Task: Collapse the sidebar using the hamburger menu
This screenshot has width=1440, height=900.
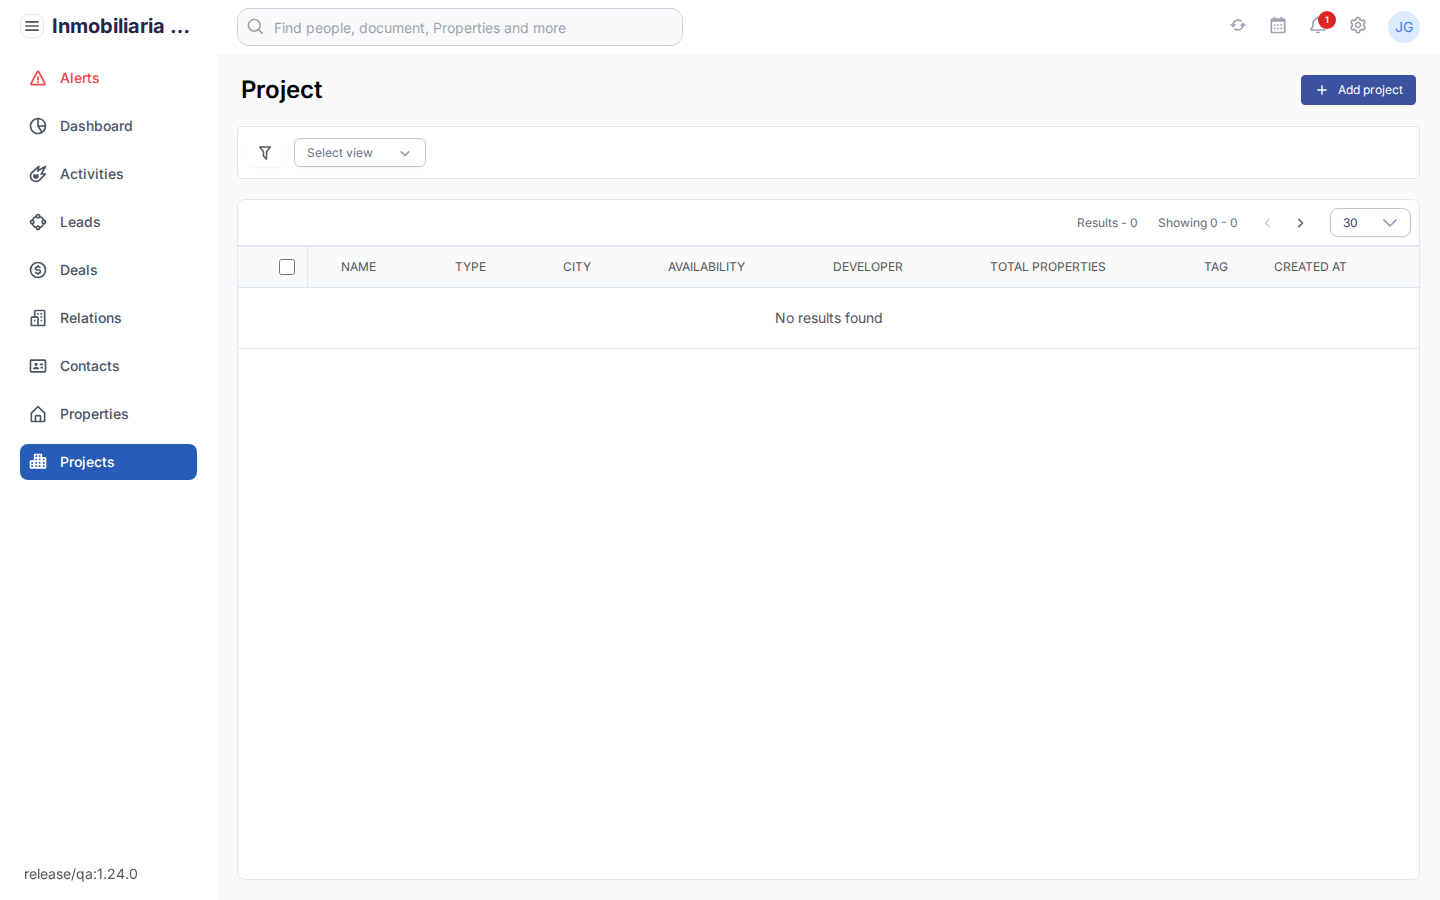Action: pyautogui.click(x=32, y=25)
